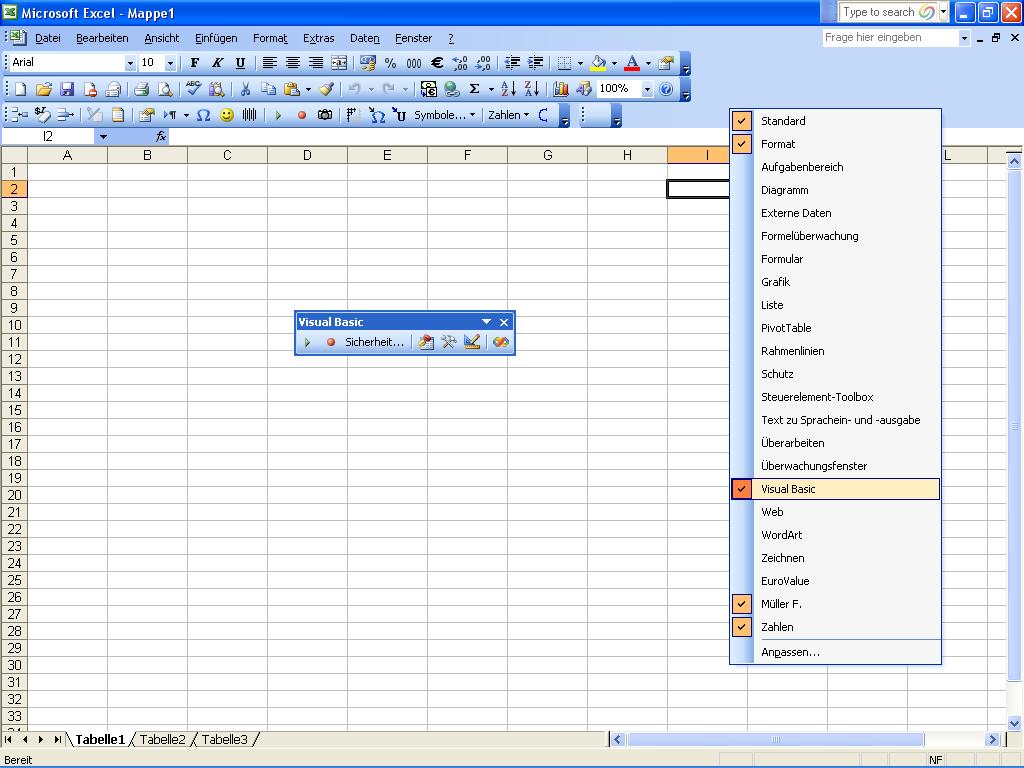Choose Anpassen... from the toolbar list
The width and height of the screenshot is (1024, 768).
point(836,652)
